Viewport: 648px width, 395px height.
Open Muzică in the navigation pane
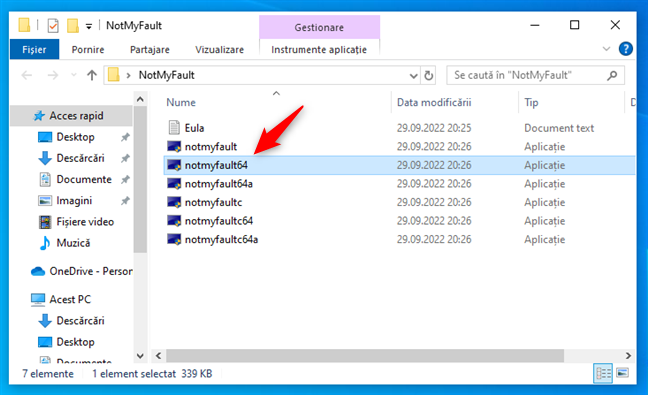(73, 243)
